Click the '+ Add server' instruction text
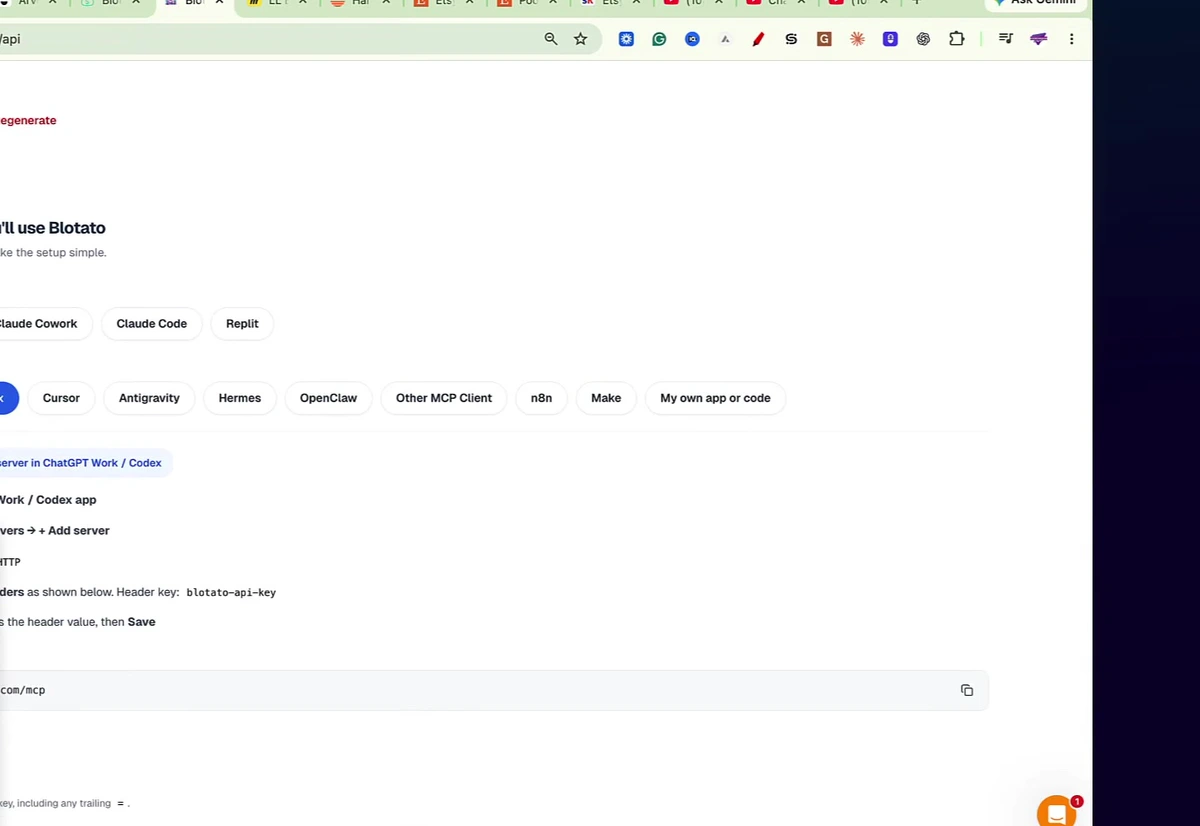The width and height of the screenshot is (1200, 826). point(74,531)
